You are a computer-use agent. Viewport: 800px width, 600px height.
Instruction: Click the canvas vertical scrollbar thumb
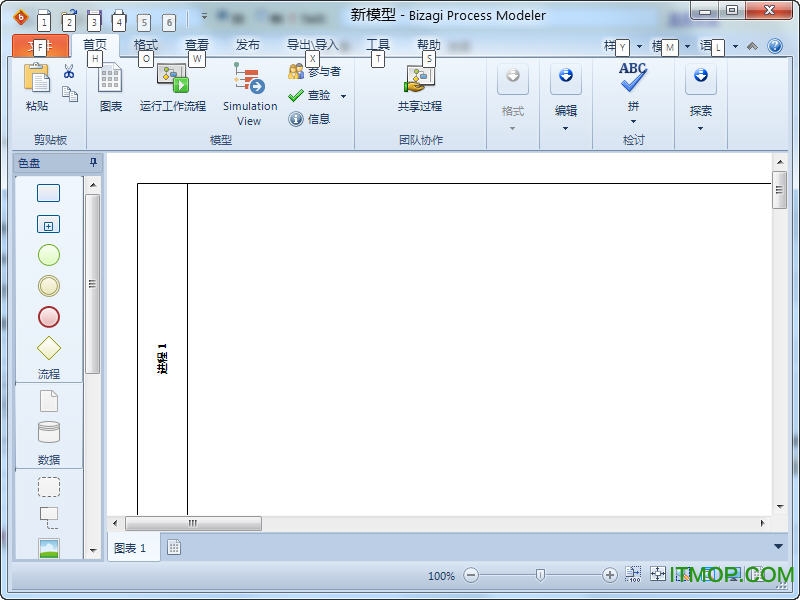click(779, 190)
